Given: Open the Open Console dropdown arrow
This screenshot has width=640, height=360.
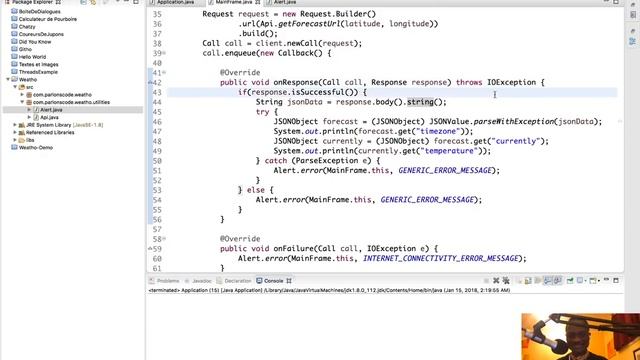Looking at the screenshot, I should (598, 281).
